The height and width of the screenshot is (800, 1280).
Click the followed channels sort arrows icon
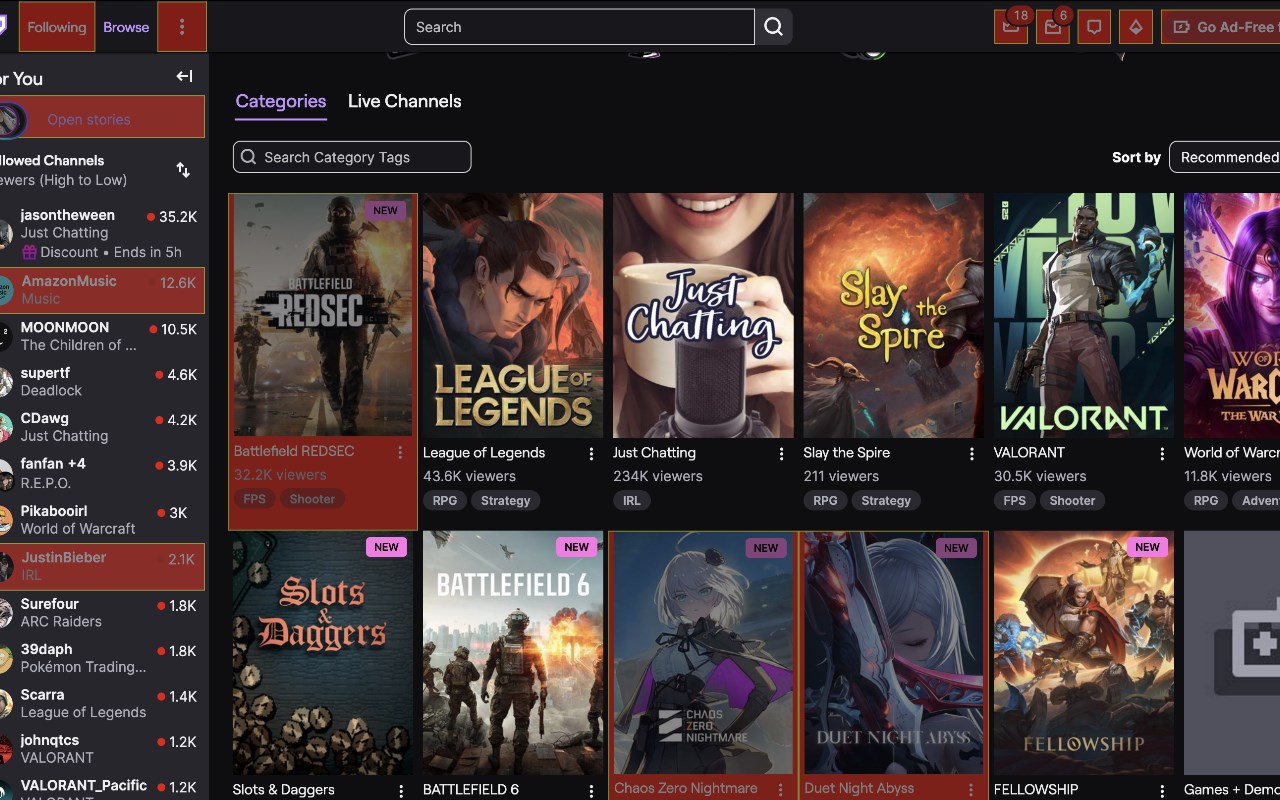click(x=183, y=170)
